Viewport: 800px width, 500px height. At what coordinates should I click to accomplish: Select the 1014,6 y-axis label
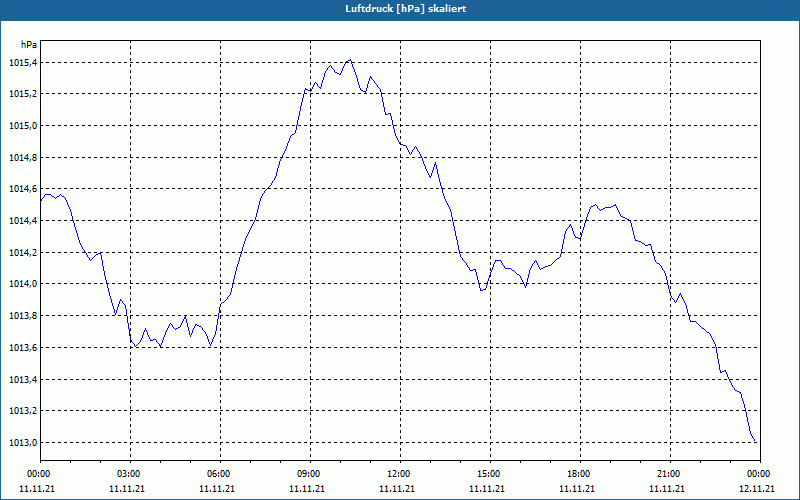pos(23,189)
